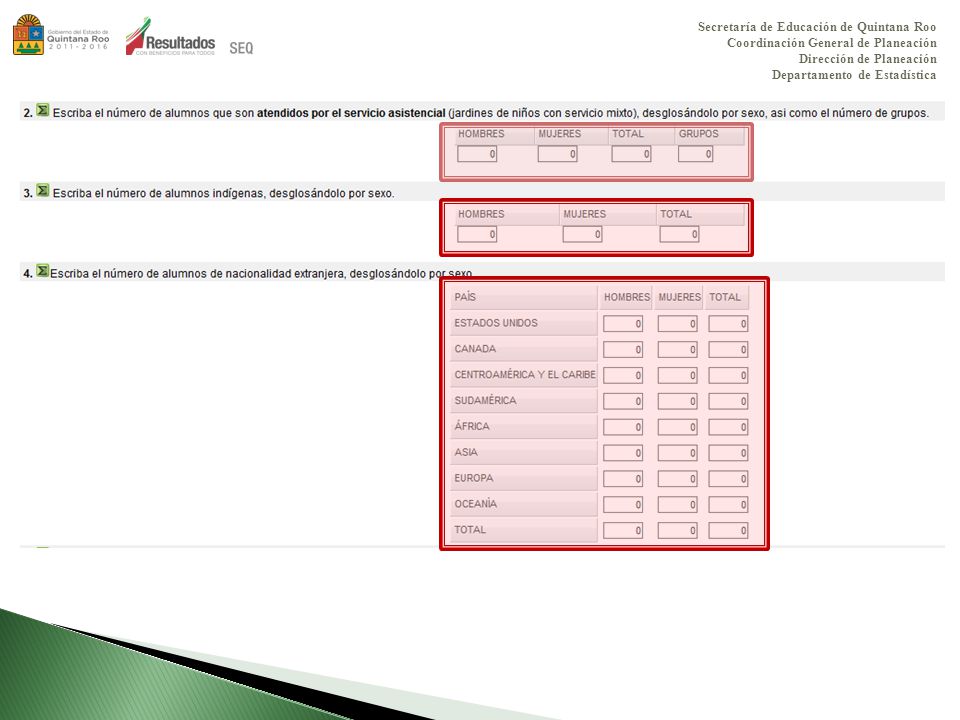Click MUJERES field in EUROPA row
The height and width of the screenshot is (720, 960).
point(677,479)
